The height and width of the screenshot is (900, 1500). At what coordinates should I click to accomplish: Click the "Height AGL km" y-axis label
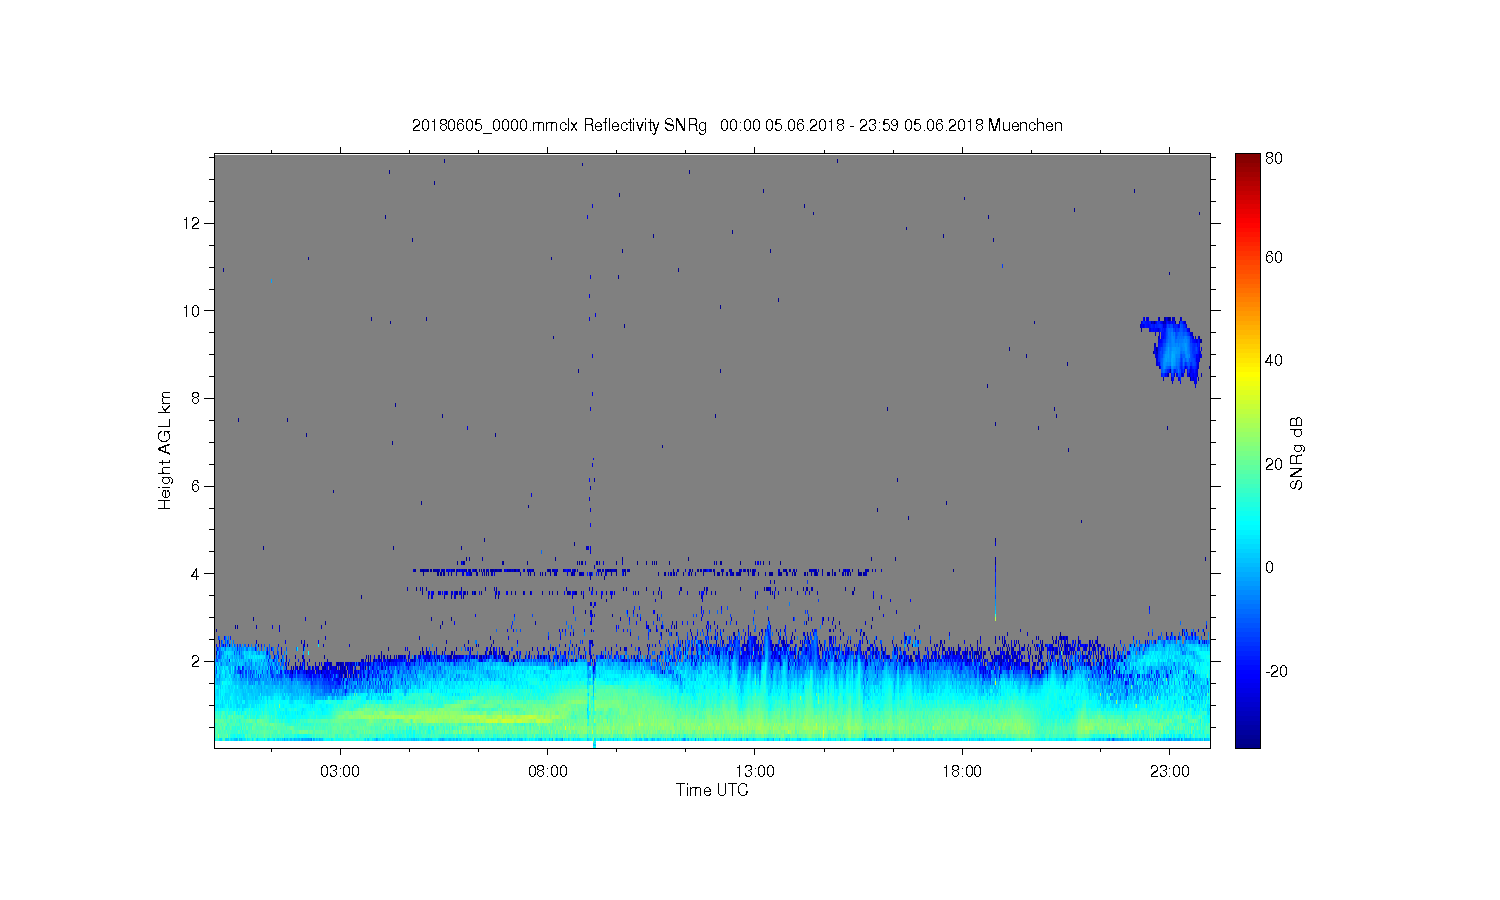click(x=165, y=450)
